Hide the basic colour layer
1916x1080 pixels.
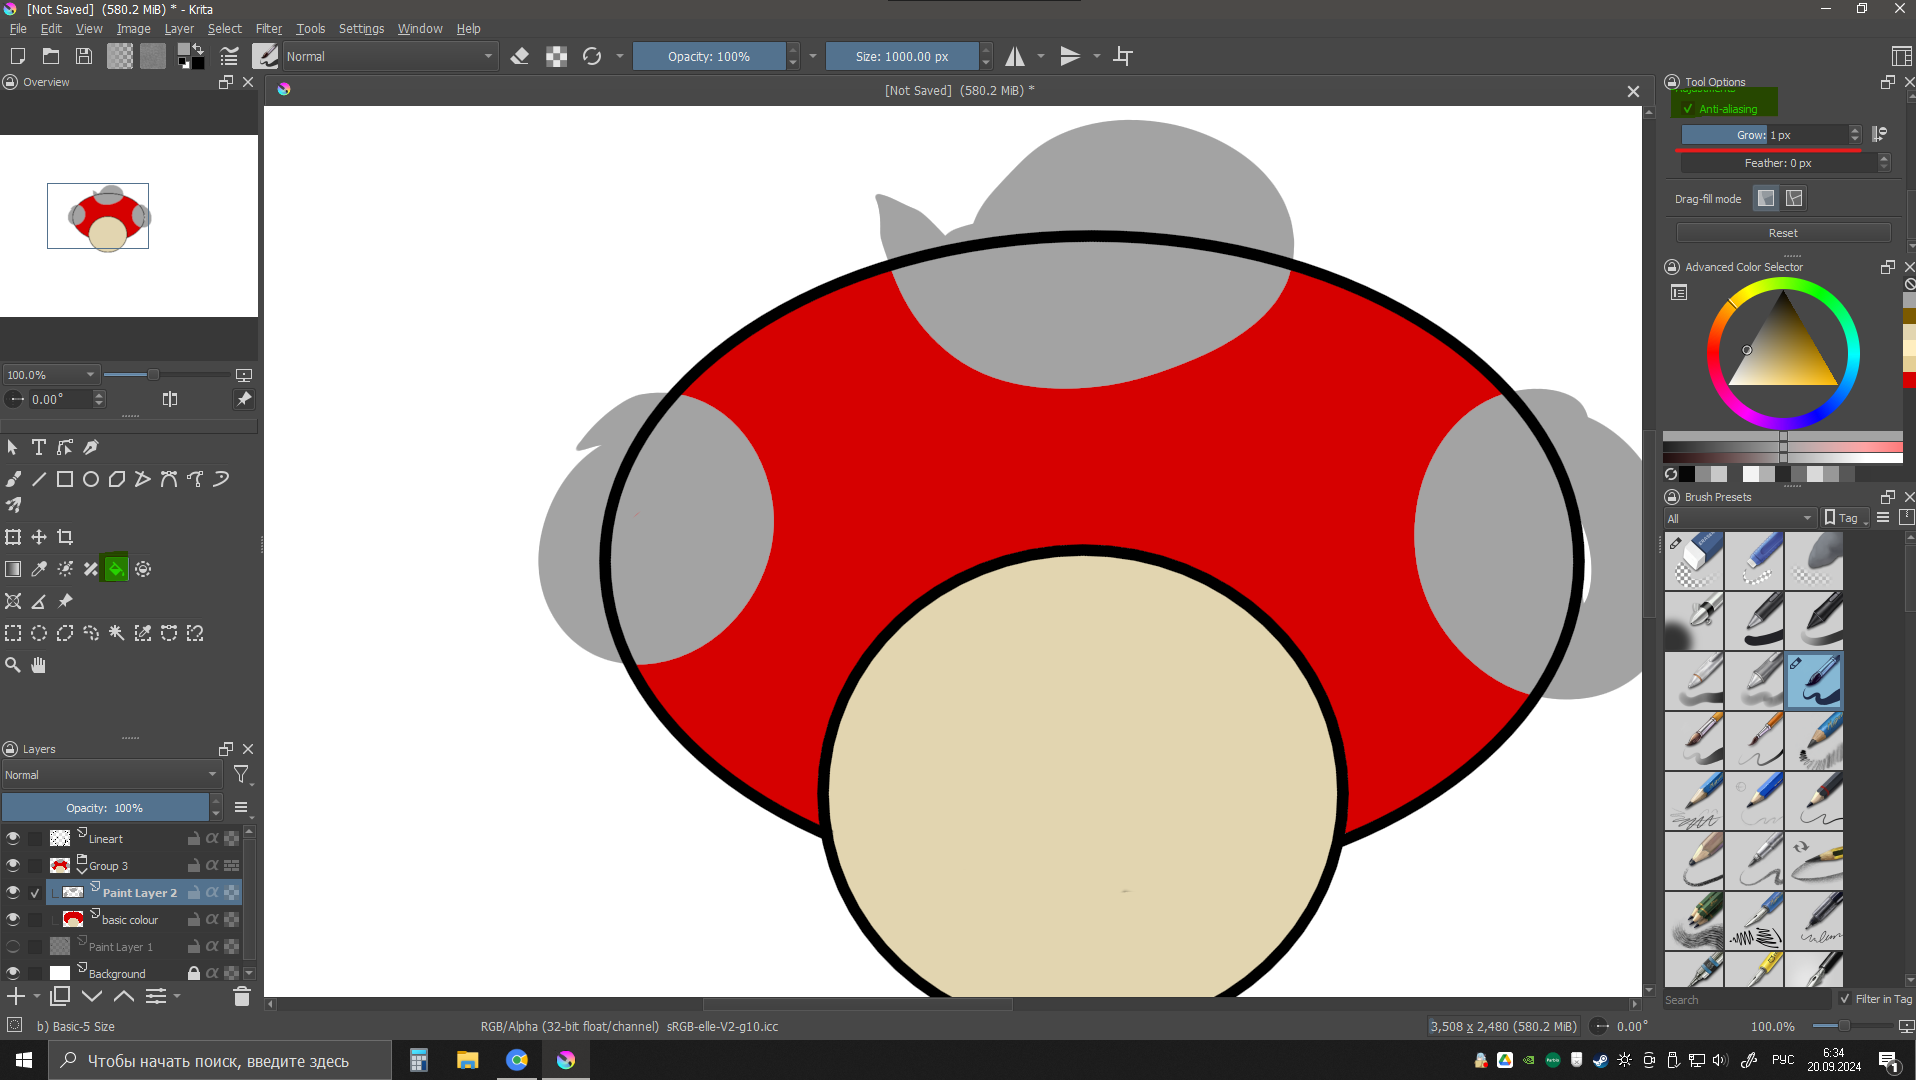pos(13,919)
